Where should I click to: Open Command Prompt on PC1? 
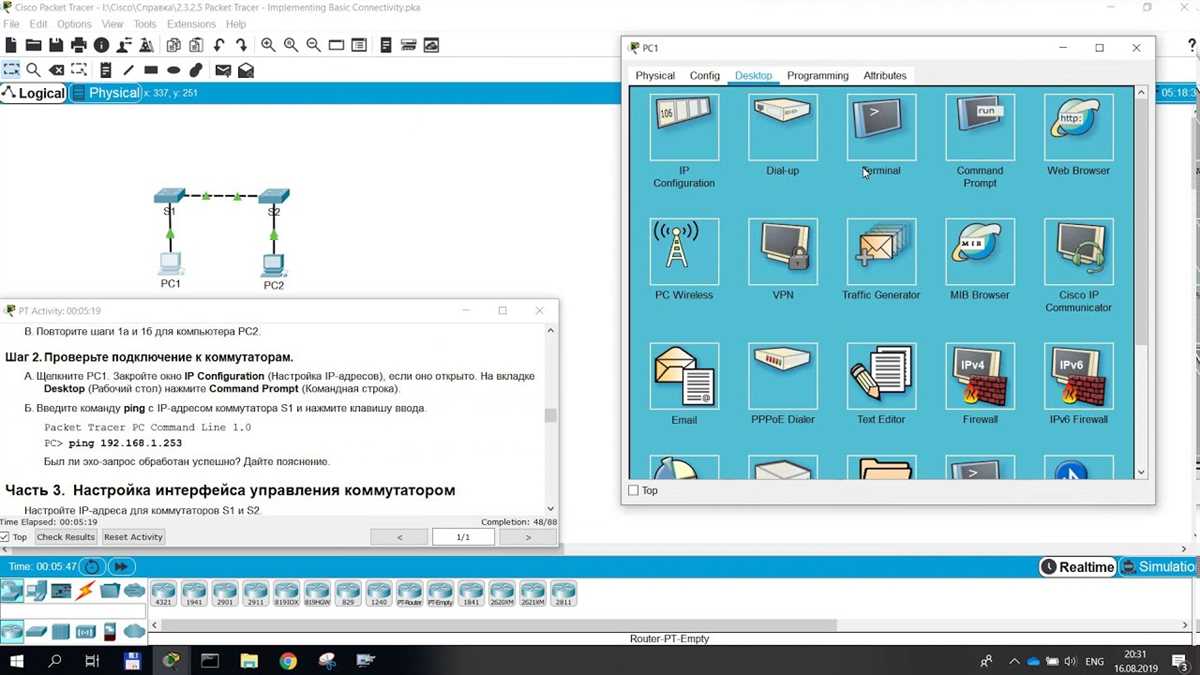[x=980, y=128]
